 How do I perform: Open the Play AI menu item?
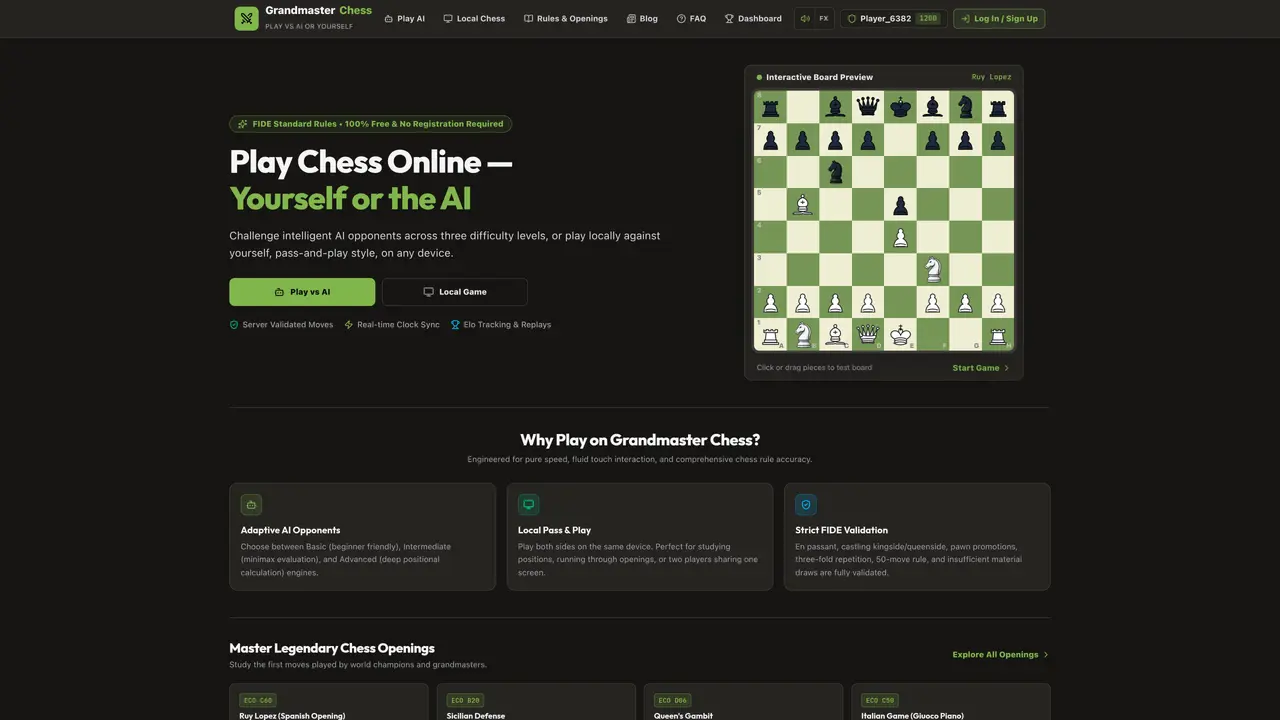pos(404,18)
